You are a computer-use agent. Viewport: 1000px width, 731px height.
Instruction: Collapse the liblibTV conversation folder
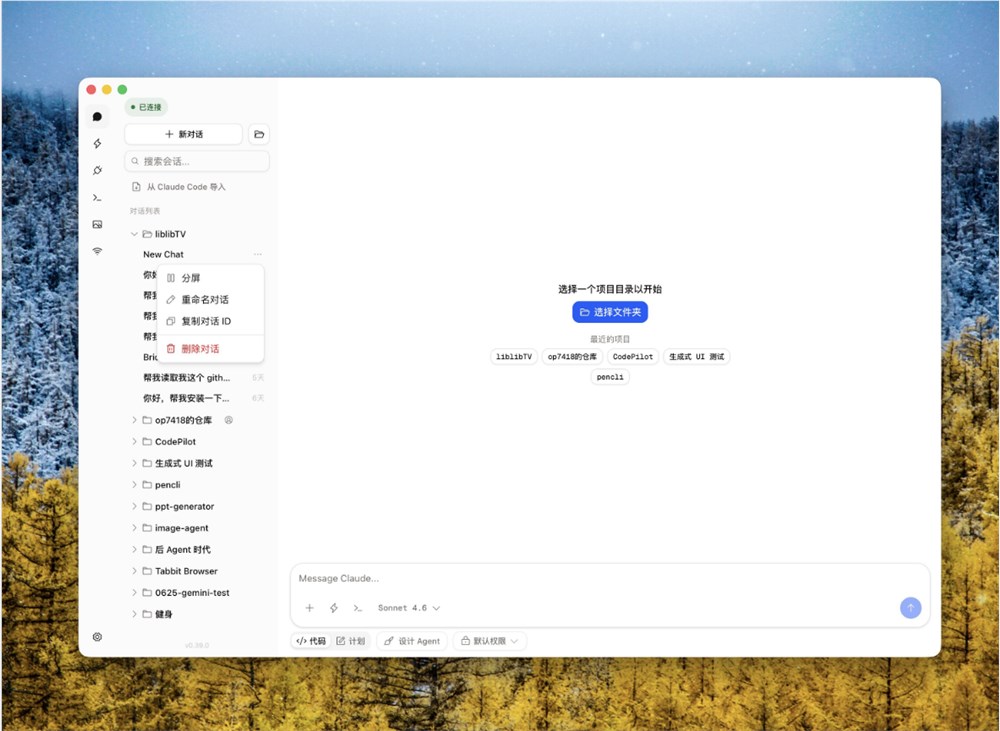coord(135,233)
